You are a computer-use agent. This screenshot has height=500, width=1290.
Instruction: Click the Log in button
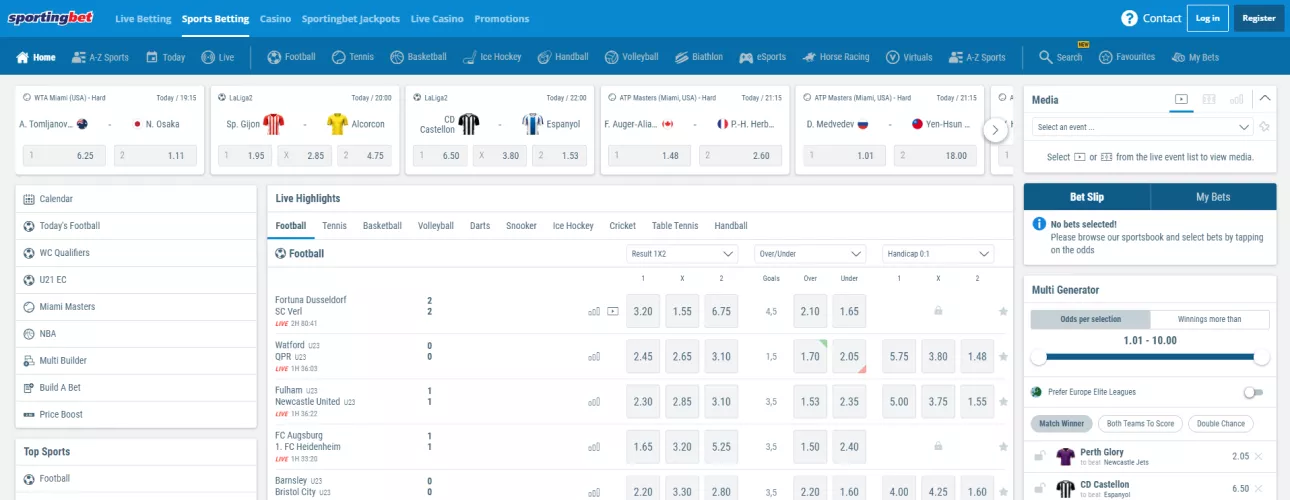pos(1207,18)
